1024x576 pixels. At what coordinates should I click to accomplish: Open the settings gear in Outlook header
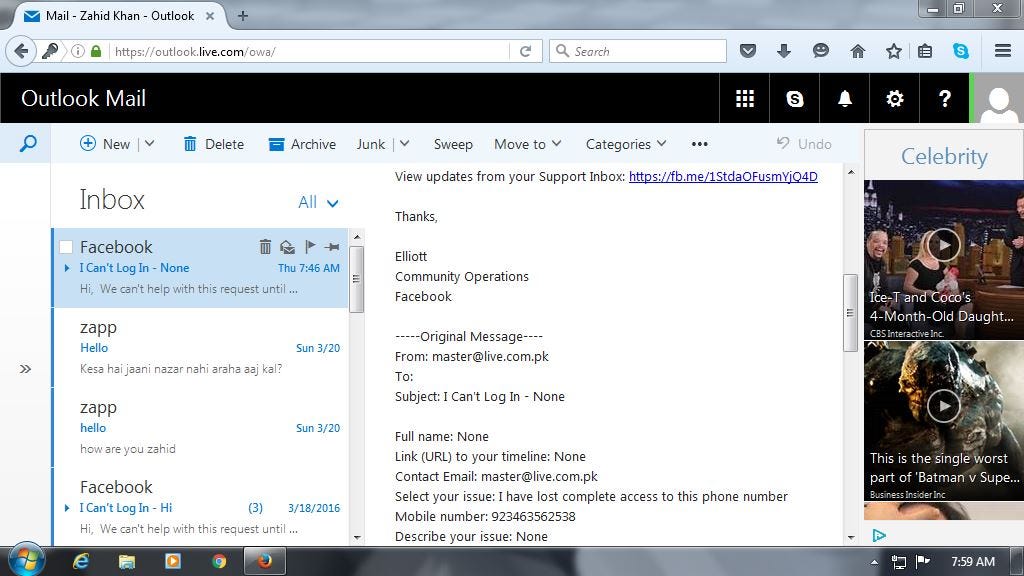895,99
